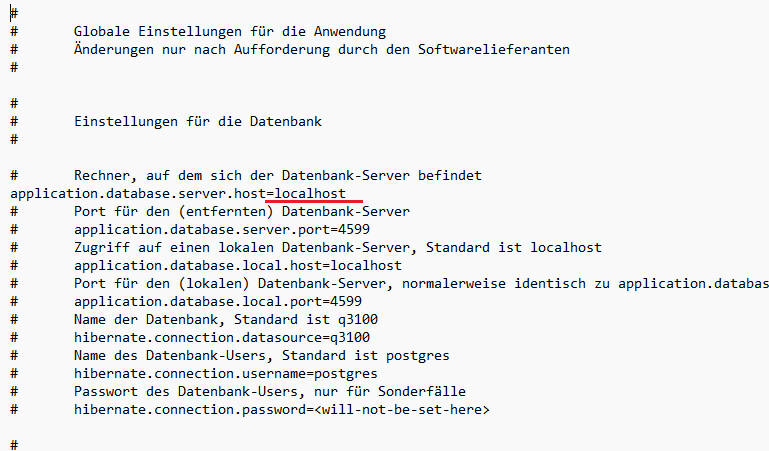Click the word 'Rechner' in the comment
Image resolution: width=769 pixels, height=451 pixels.
coord(102,175)
